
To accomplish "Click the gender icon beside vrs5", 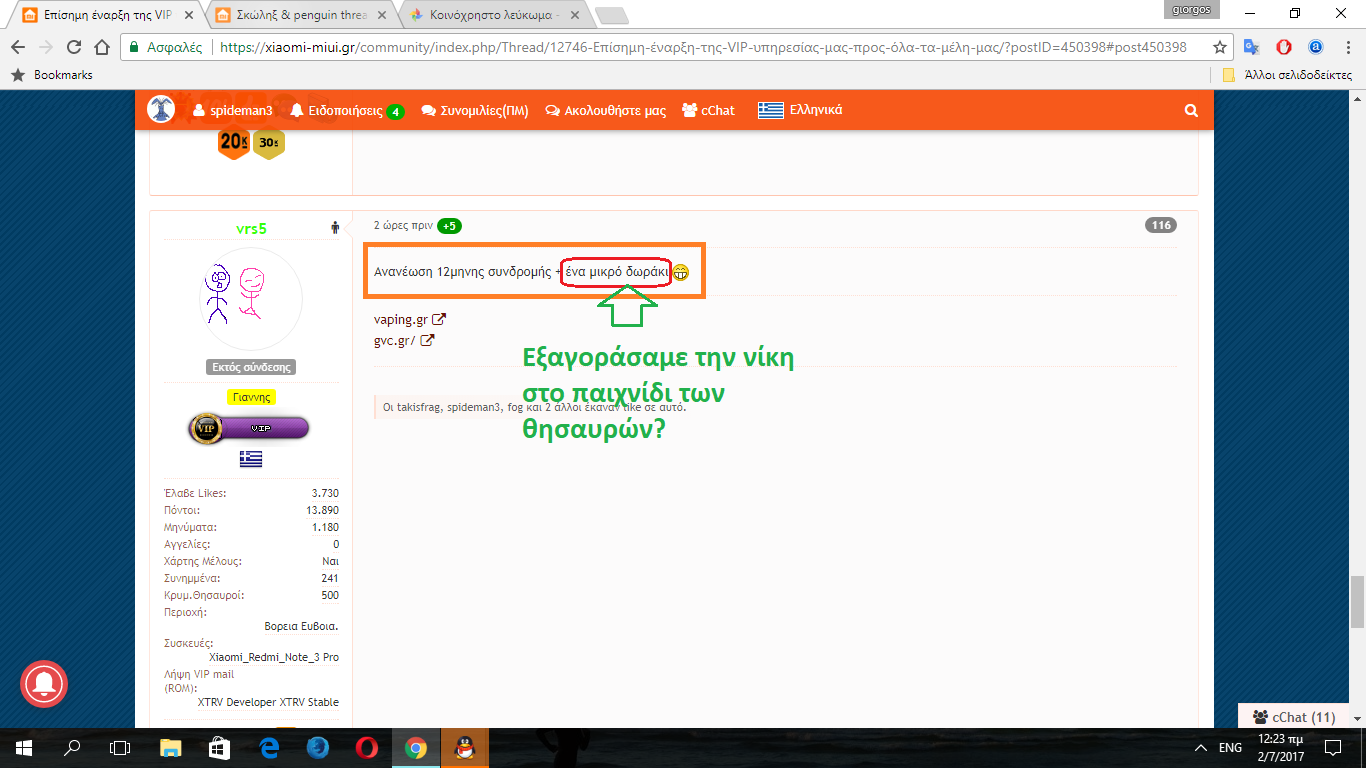I will (335, 228).
